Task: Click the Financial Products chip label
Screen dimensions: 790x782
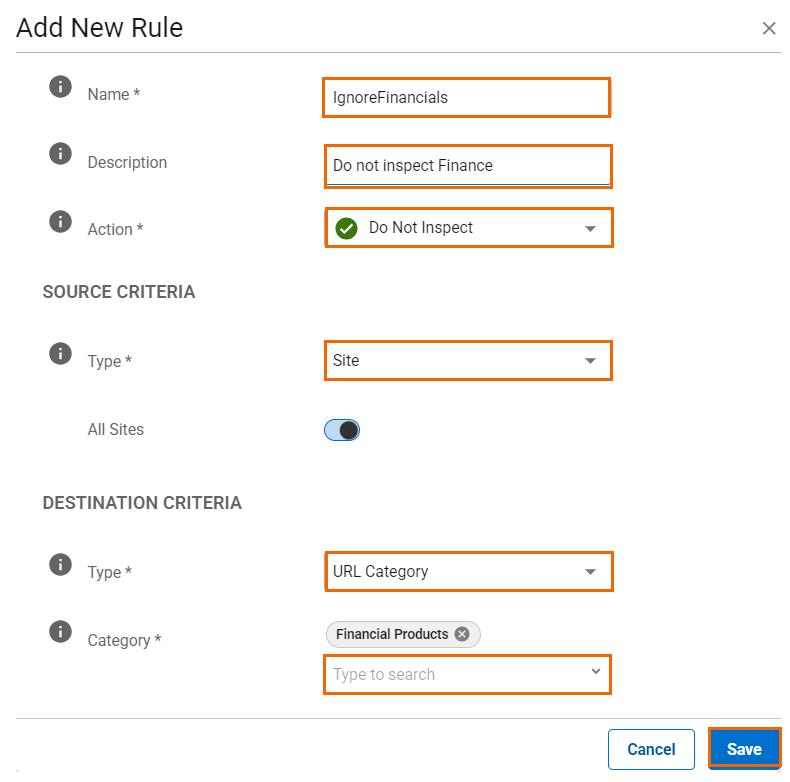Action: (392, 634)
